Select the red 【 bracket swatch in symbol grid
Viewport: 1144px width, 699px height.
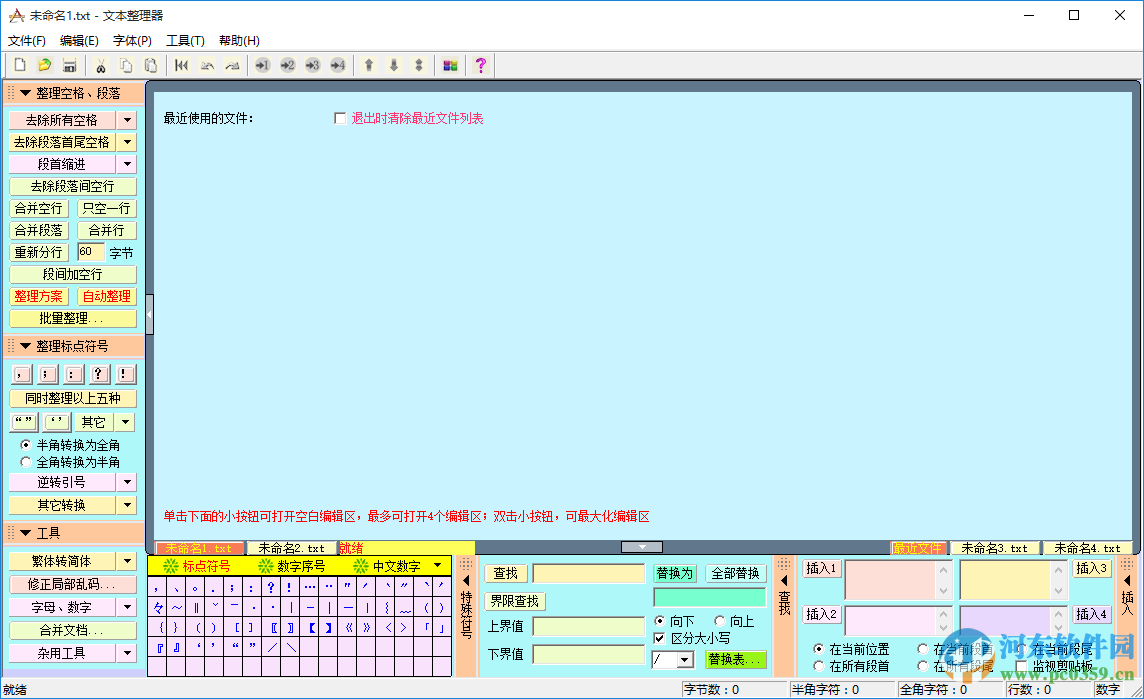click(312, 628)
